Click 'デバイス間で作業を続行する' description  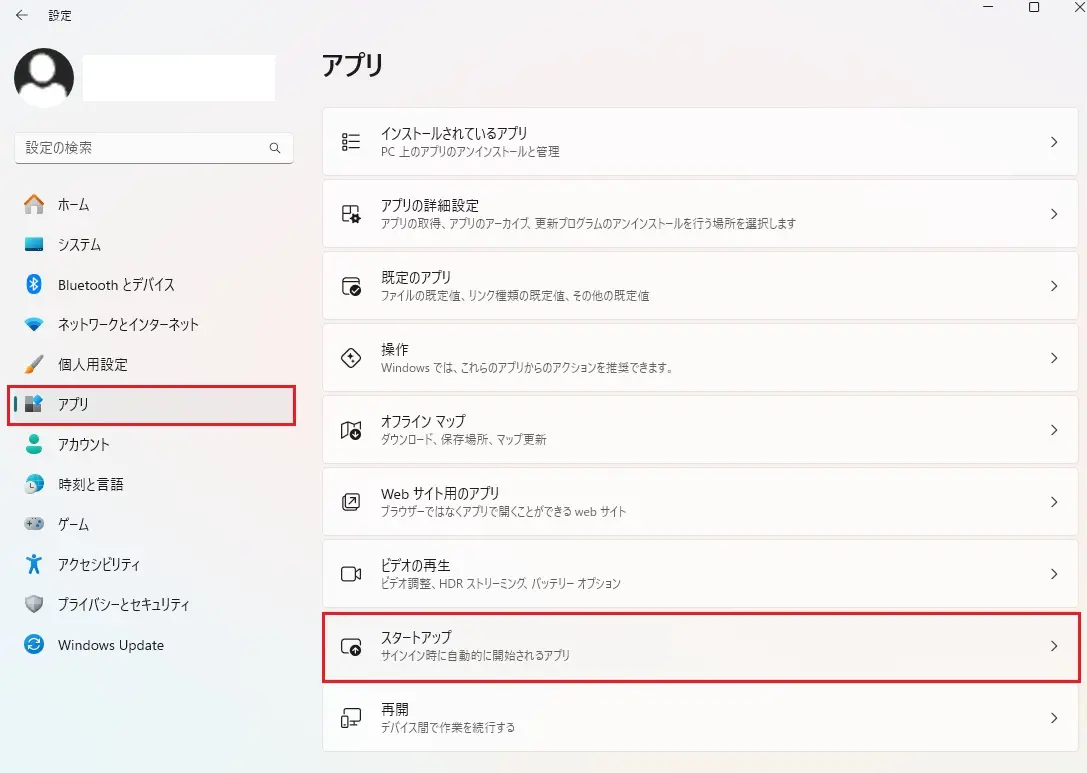[448, 727]
